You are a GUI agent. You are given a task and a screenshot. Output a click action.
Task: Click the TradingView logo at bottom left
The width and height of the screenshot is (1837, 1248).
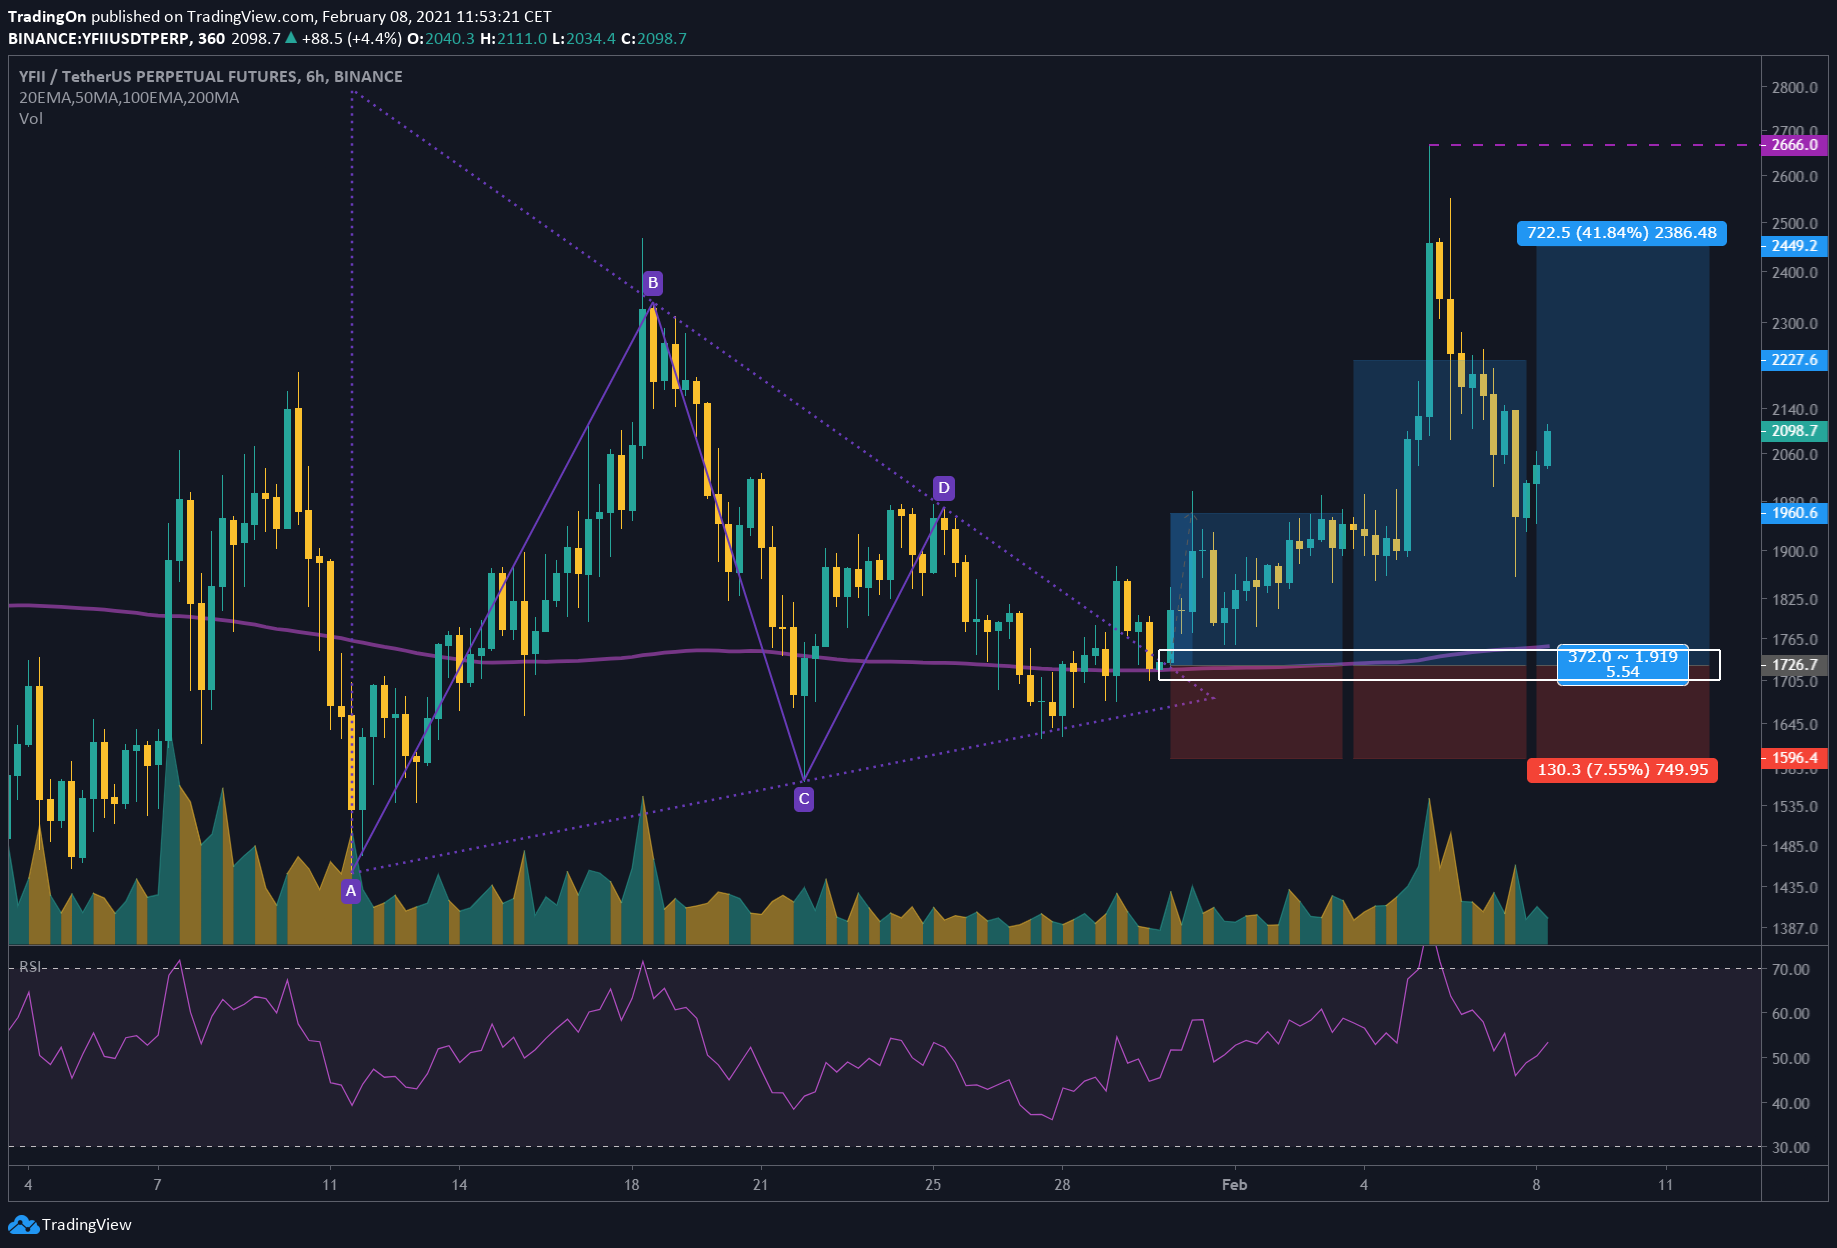[x=70, y=1224]
